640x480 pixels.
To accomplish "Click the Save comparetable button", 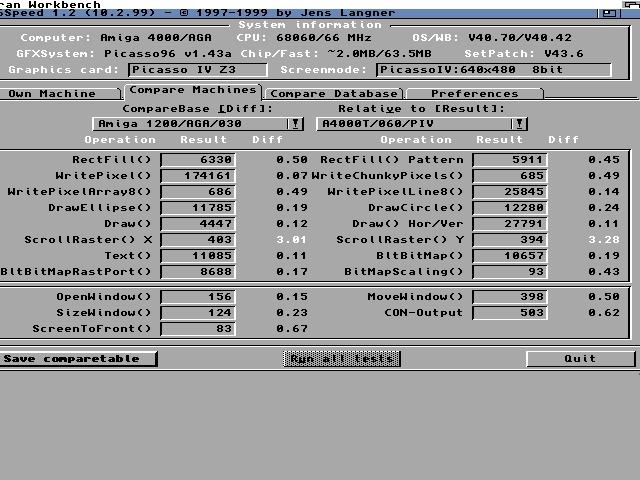I will point(78,359).
